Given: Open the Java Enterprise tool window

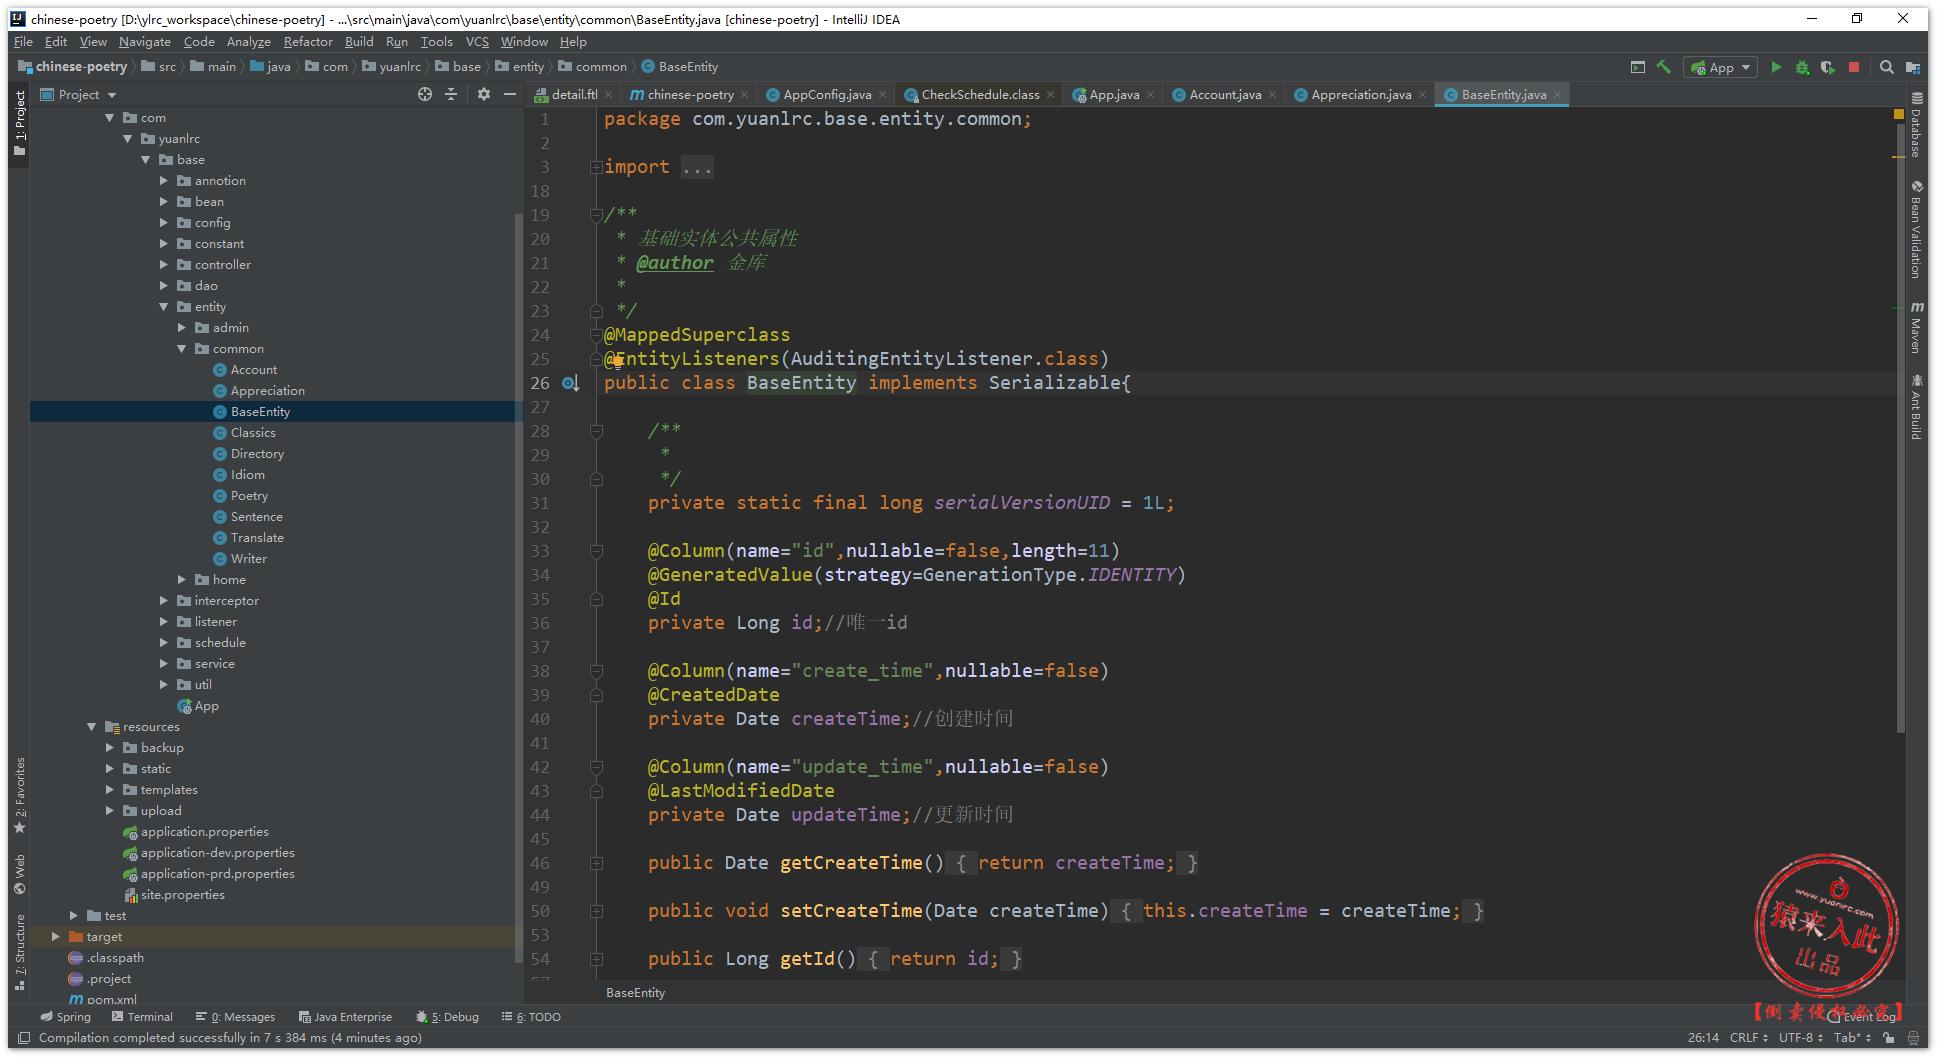Looking at the screenshot, I should click(x=345, y=1017).
